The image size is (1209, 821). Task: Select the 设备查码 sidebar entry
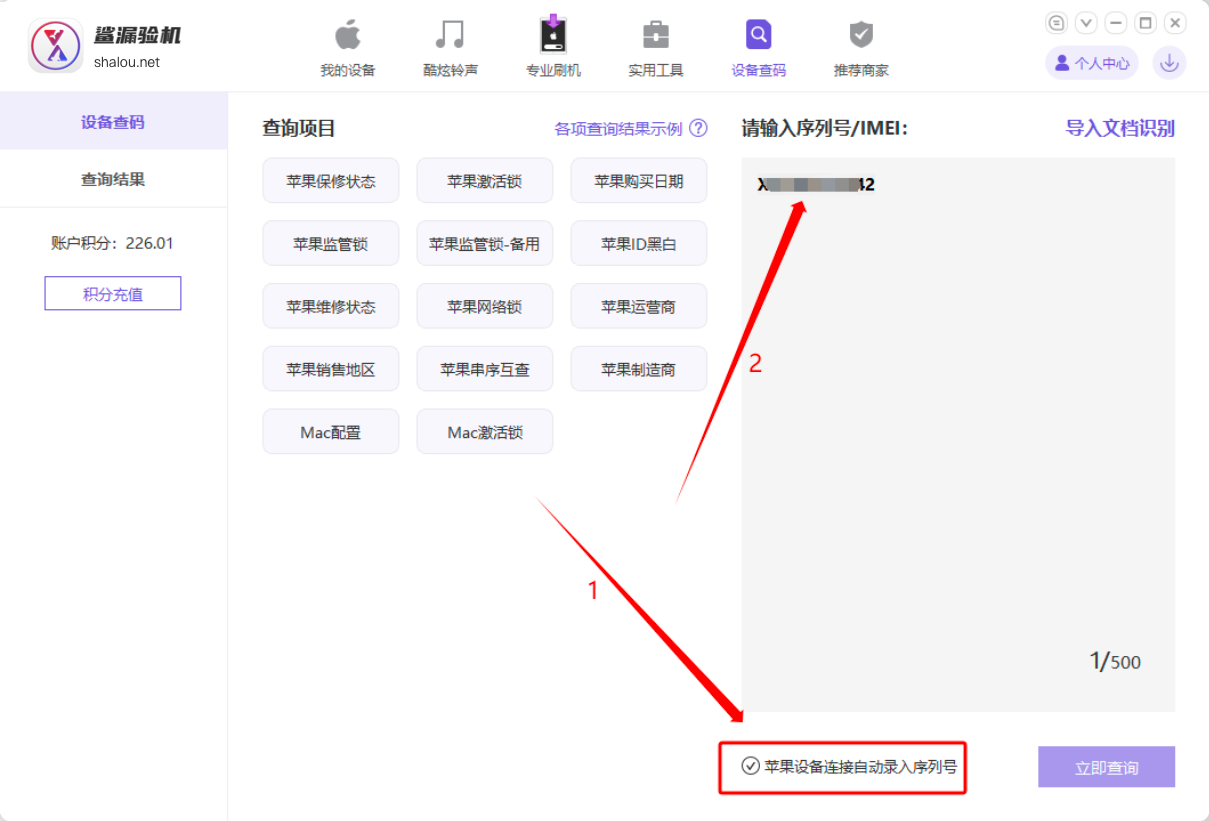(113, 120)
